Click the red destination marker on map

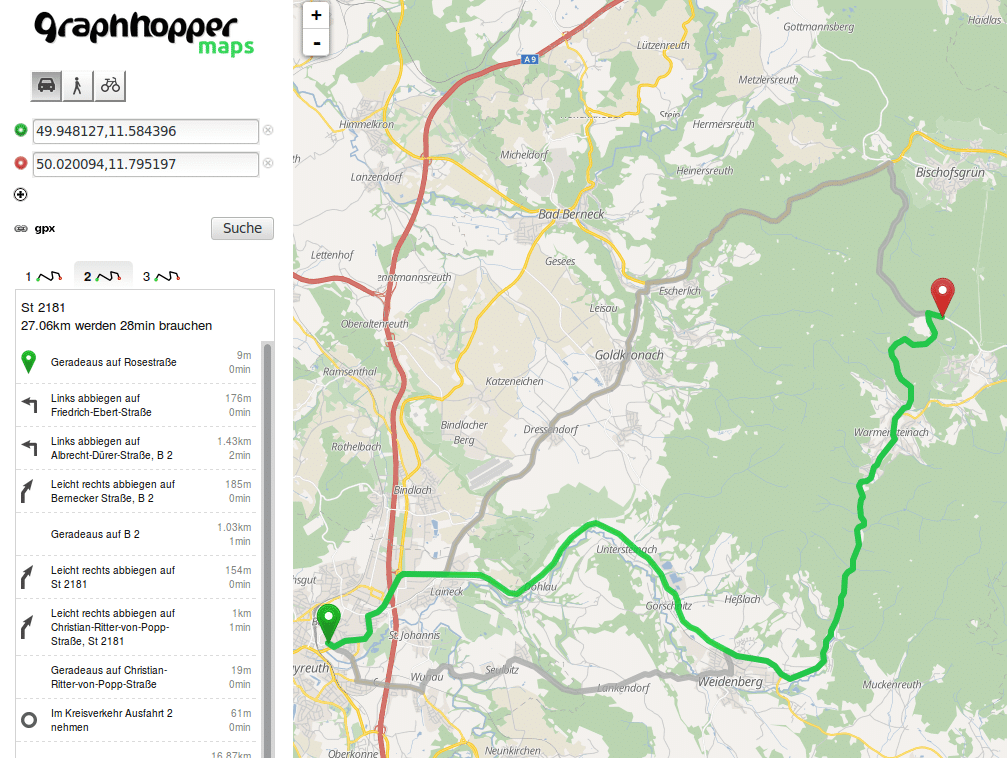point(942,296)
